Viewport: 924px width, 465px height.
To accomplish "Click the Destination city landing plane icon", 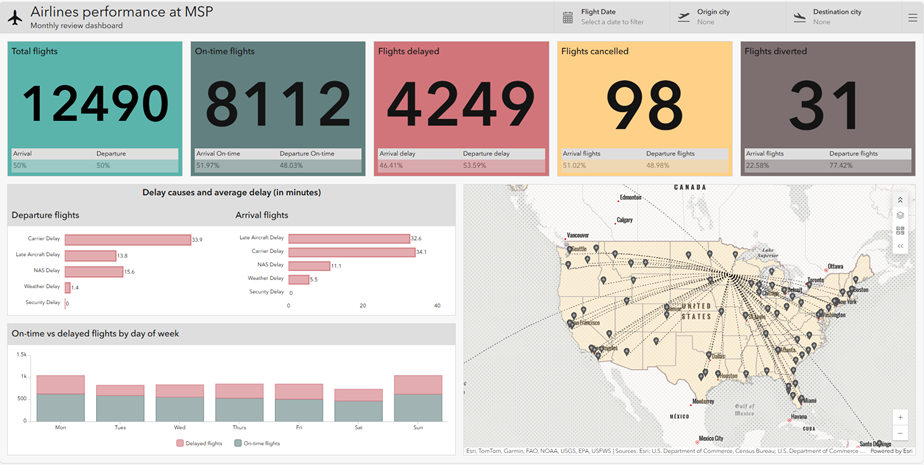I will [799, 18].
